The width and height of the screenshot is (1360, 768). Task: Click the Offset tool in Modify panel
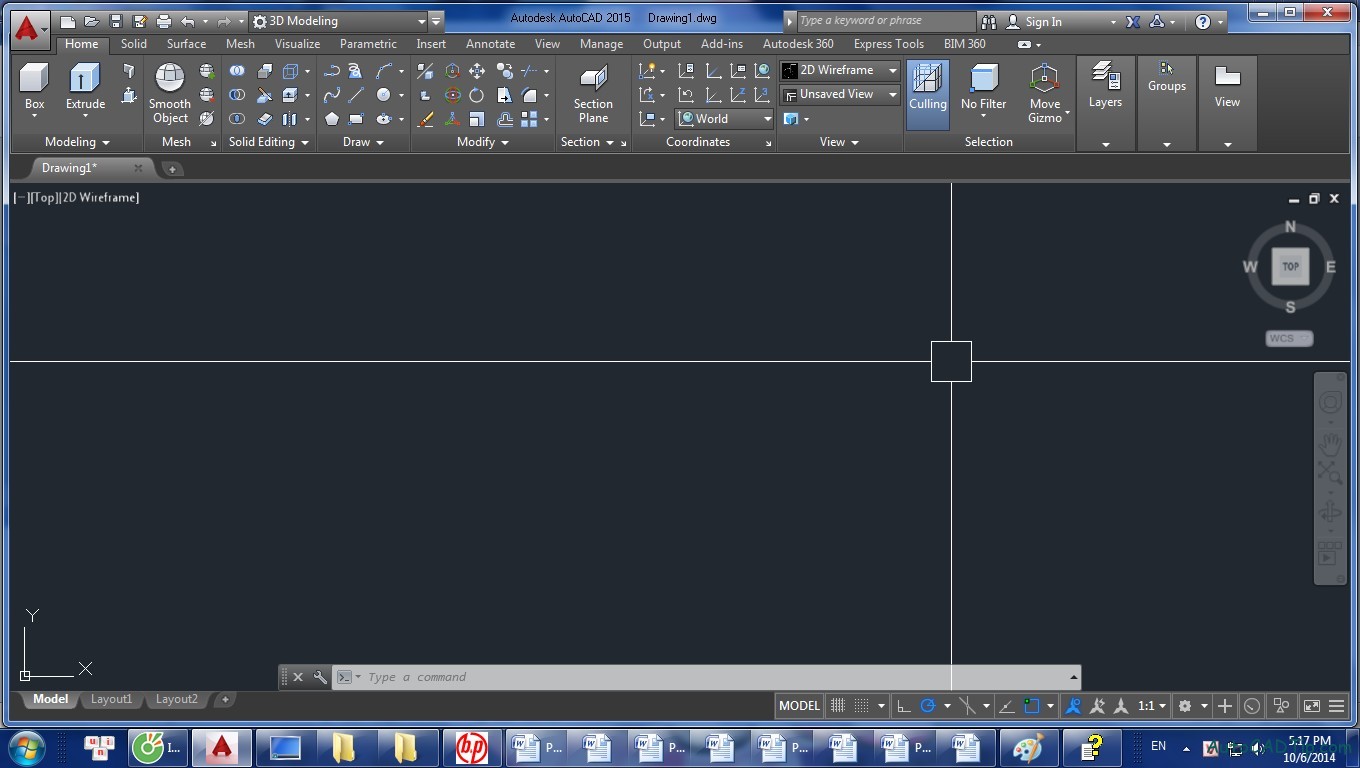504,119
